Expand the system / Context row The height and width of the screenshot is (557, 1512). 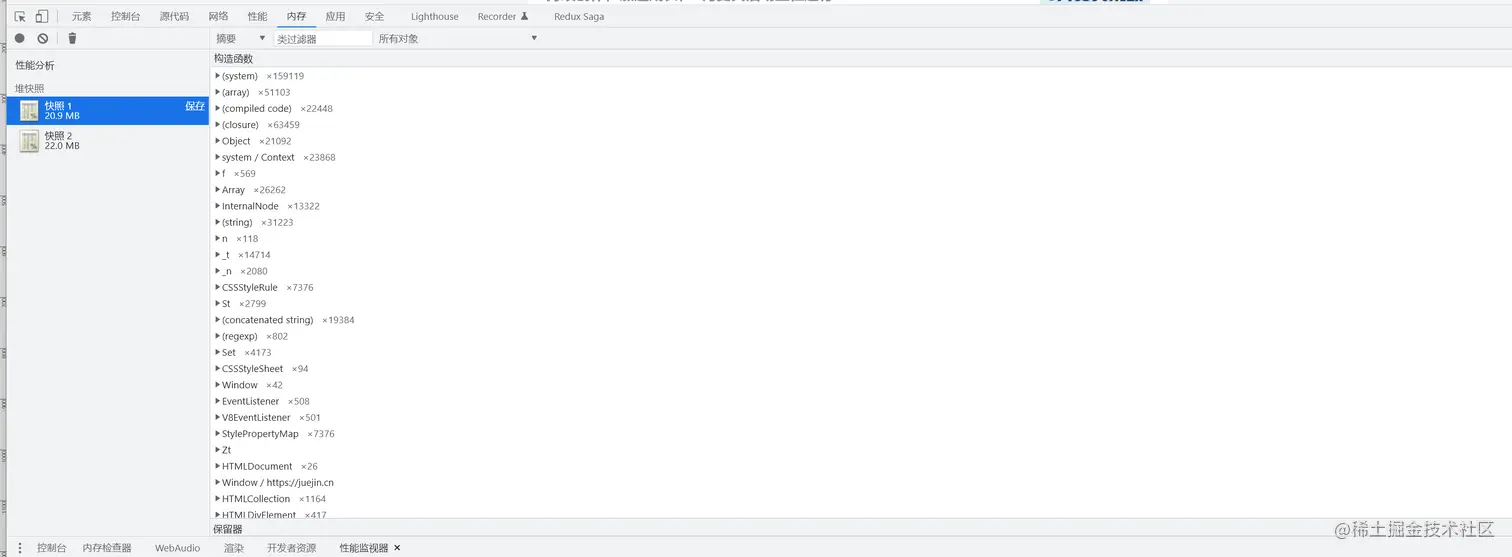pos(218,157)
